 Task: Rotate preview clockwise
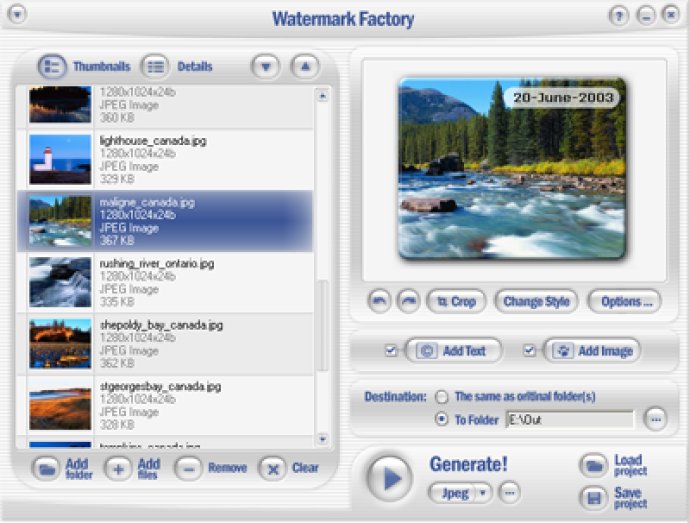(408, 301)
